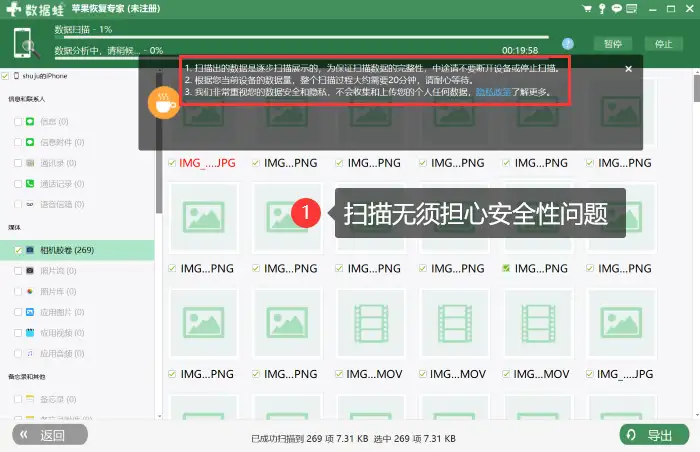
Task: Select the 信息 (0) category
Action: click(x=77, y=121)
